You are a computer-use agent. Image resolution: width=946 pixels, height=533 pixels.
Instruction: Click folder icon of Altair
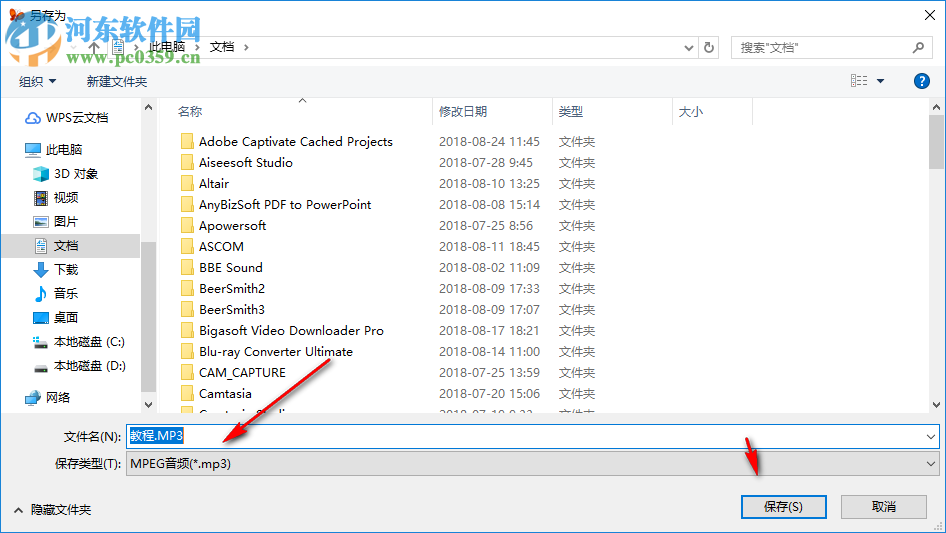coord(187,184)
